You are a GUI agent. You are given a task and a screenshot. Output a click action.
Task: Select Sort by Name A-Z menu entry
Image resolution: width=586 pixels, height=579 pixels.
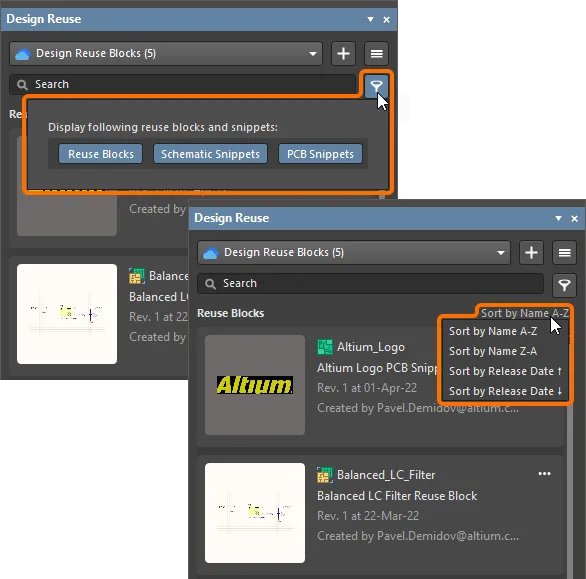click(493, 331)
